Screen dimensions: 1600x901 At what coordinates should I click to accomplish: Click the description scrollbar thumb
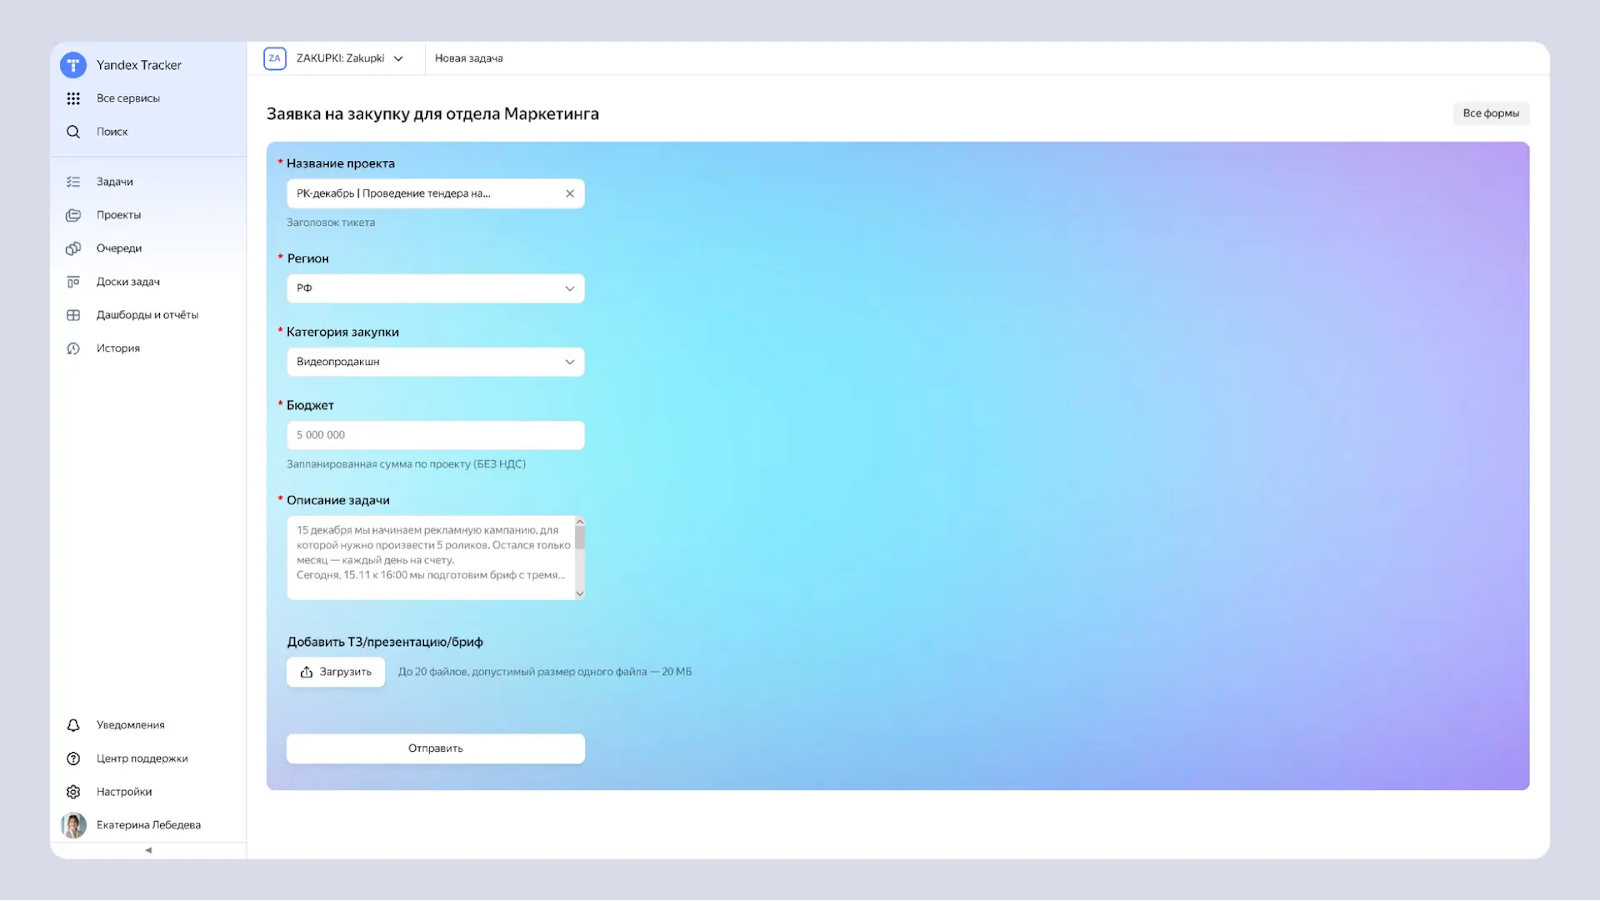pos(580,538)
